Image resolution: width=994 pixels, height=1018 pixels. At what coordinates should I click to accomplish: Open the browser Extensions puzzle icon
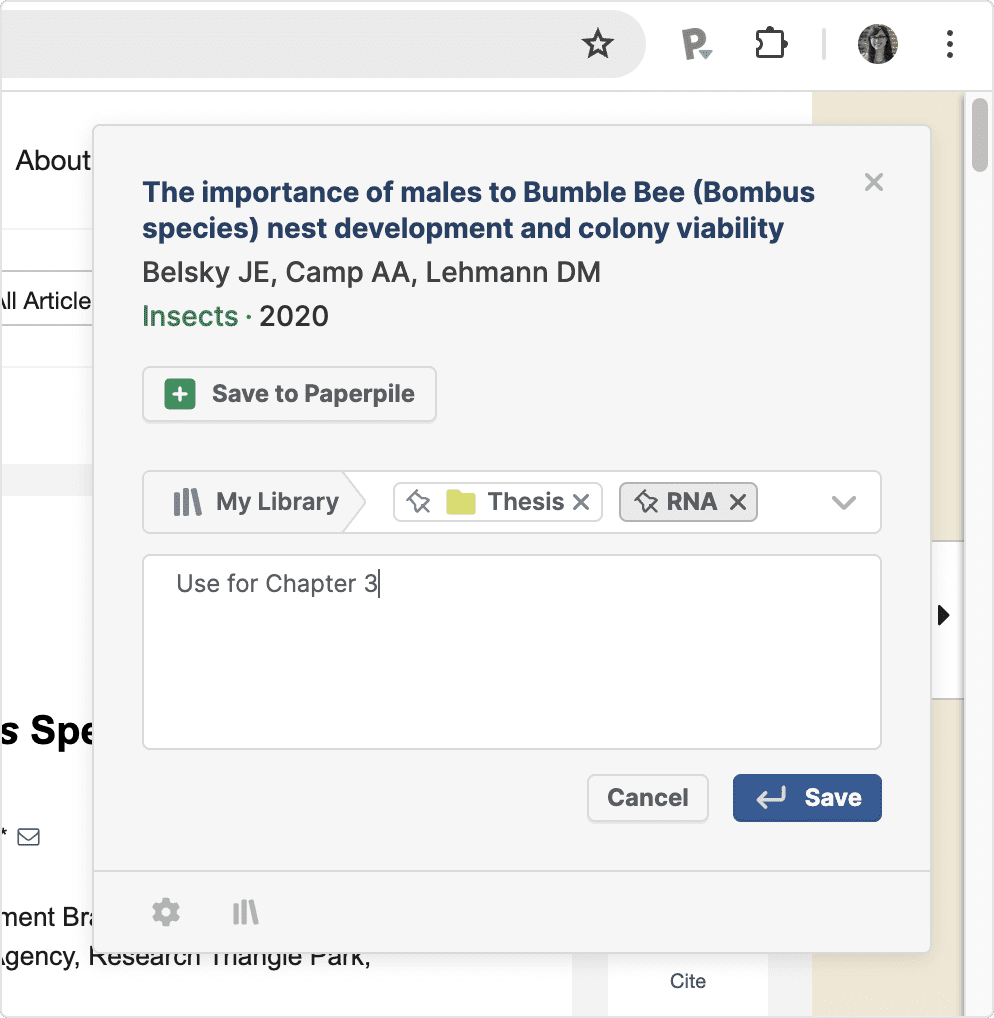click(x=771, y=45)
